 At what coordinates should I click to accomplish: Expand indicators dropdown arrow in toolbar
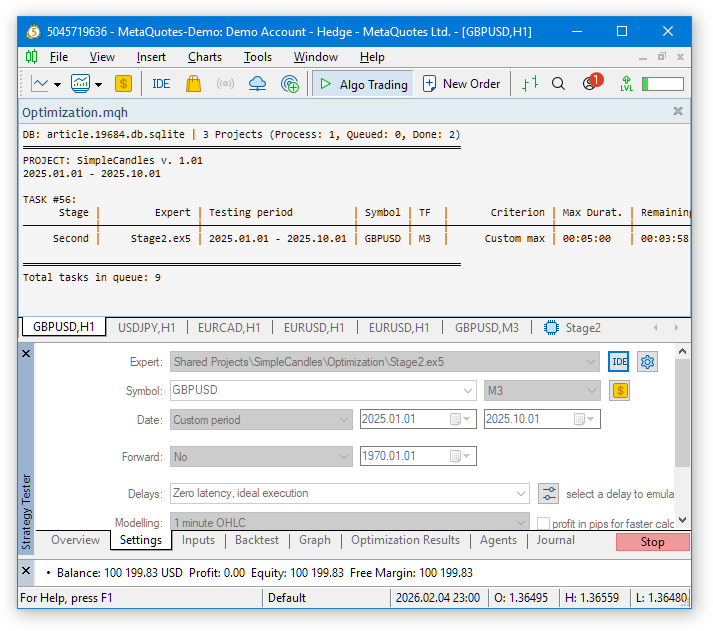[x=98, y=85]
